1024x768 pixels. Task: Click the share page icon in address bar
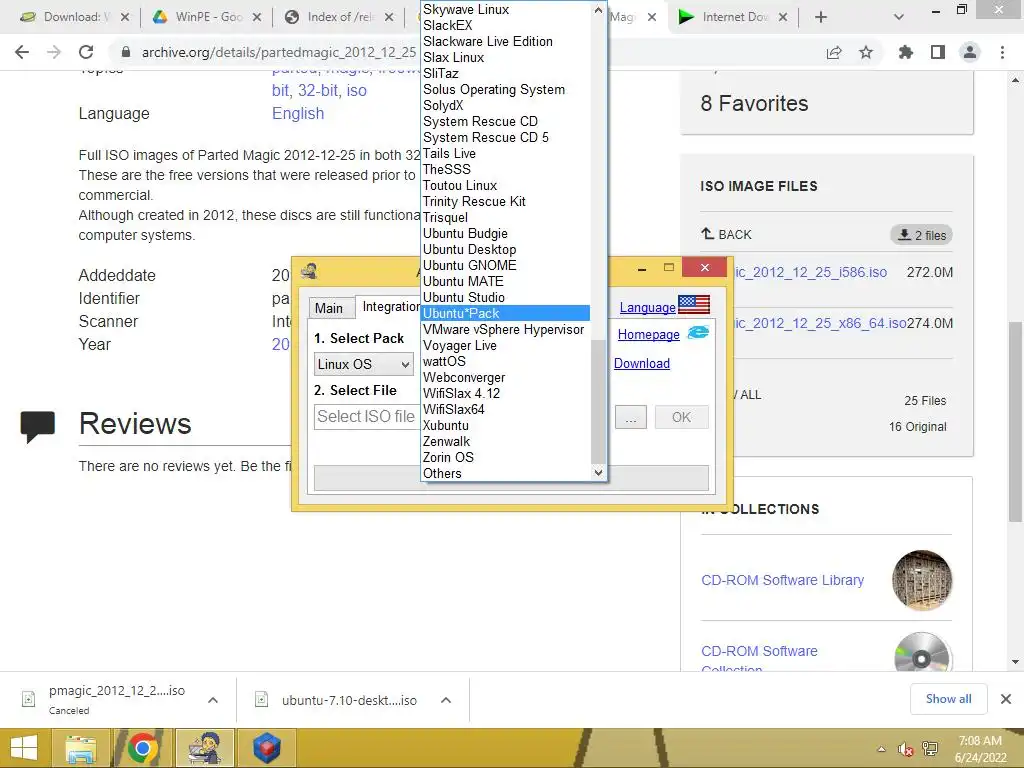[x=834, y=52]
